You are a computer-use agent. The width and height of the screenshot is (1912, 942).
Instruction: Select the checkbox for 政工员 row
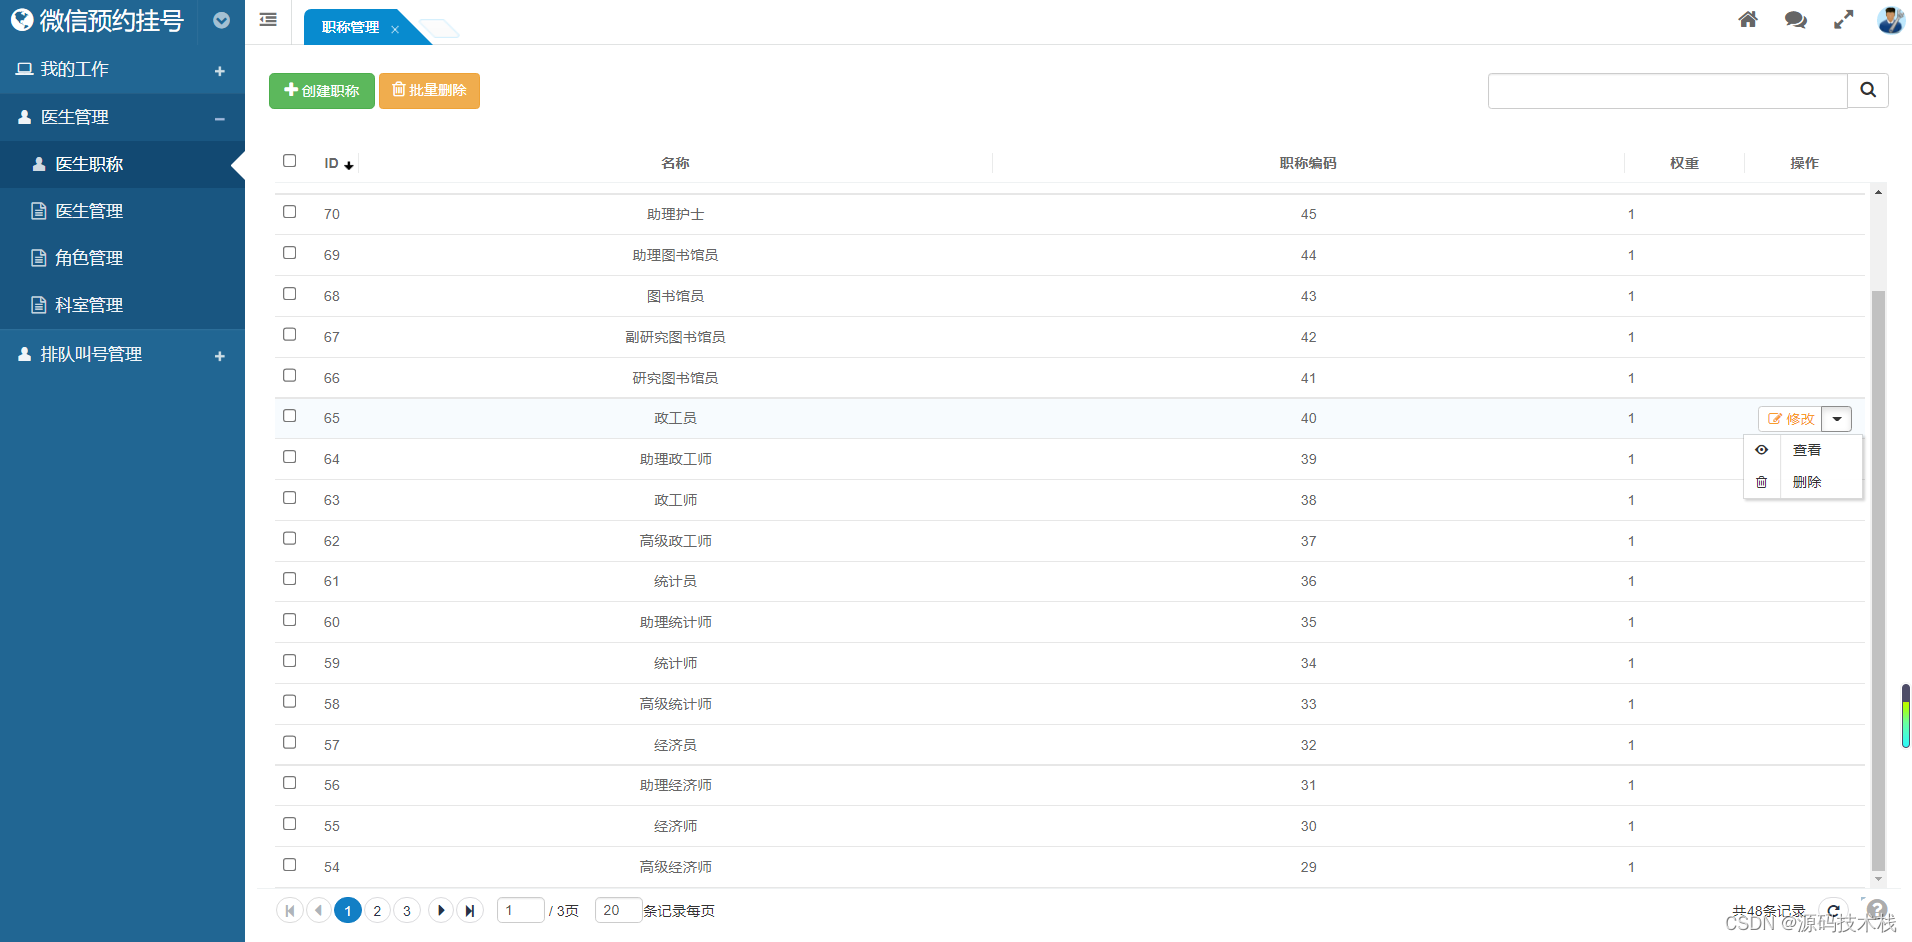pos(290,416)
